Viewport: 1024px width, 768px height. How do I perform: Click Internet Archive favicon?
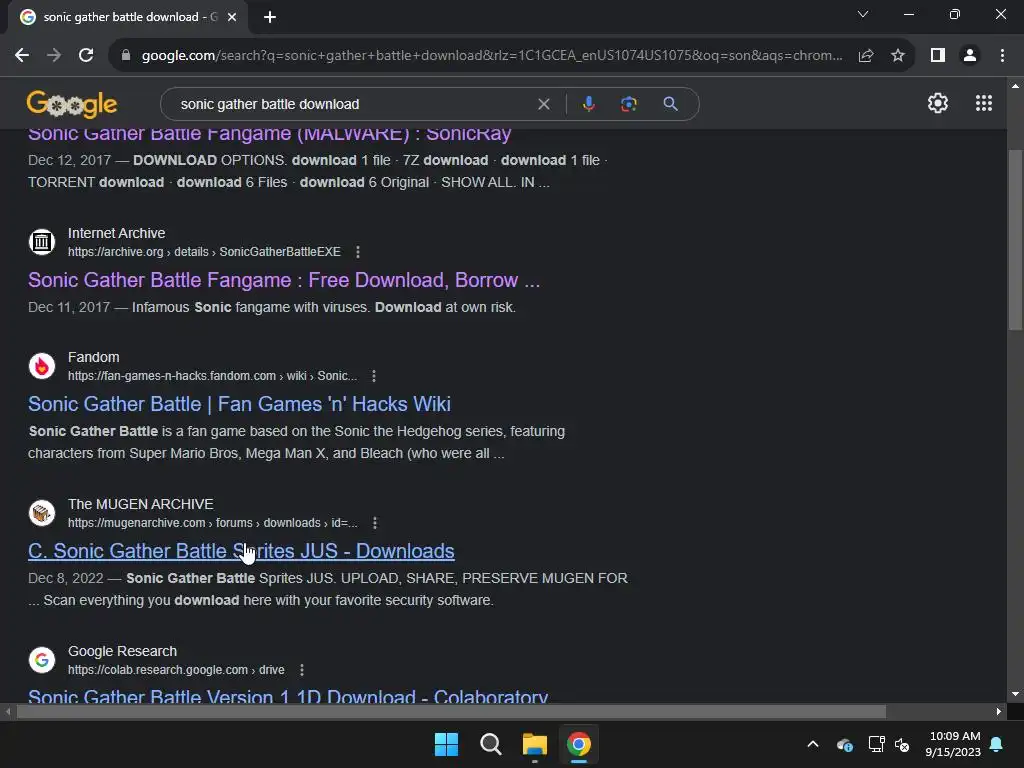click(42, 242)
